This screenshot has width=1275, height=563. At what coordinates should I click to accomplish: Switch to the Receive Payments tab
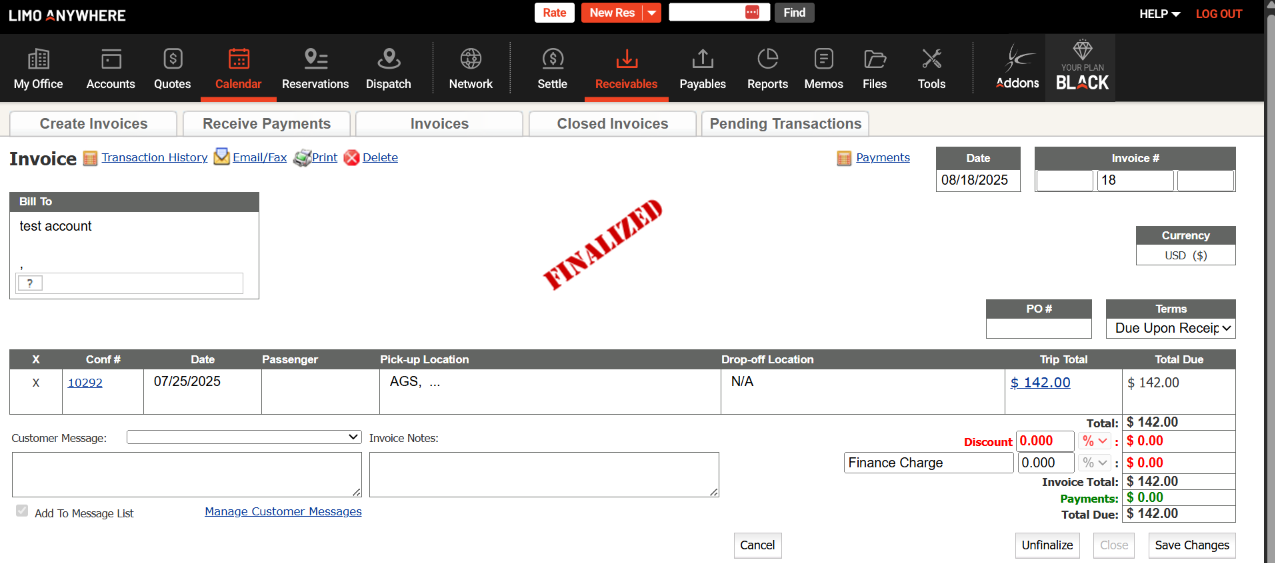(x=266, y=124)
